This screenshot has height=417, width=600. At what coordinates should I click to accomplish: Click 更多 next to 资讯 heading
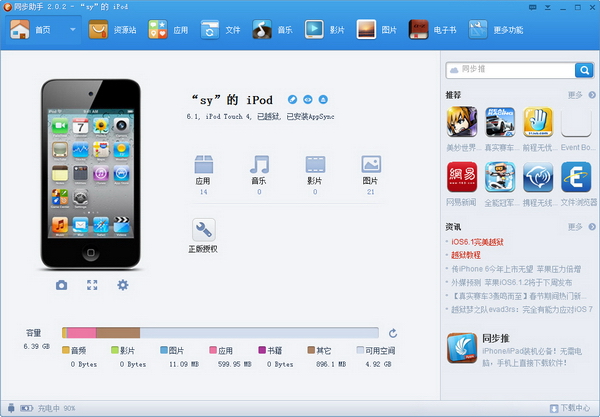point(575,227)
